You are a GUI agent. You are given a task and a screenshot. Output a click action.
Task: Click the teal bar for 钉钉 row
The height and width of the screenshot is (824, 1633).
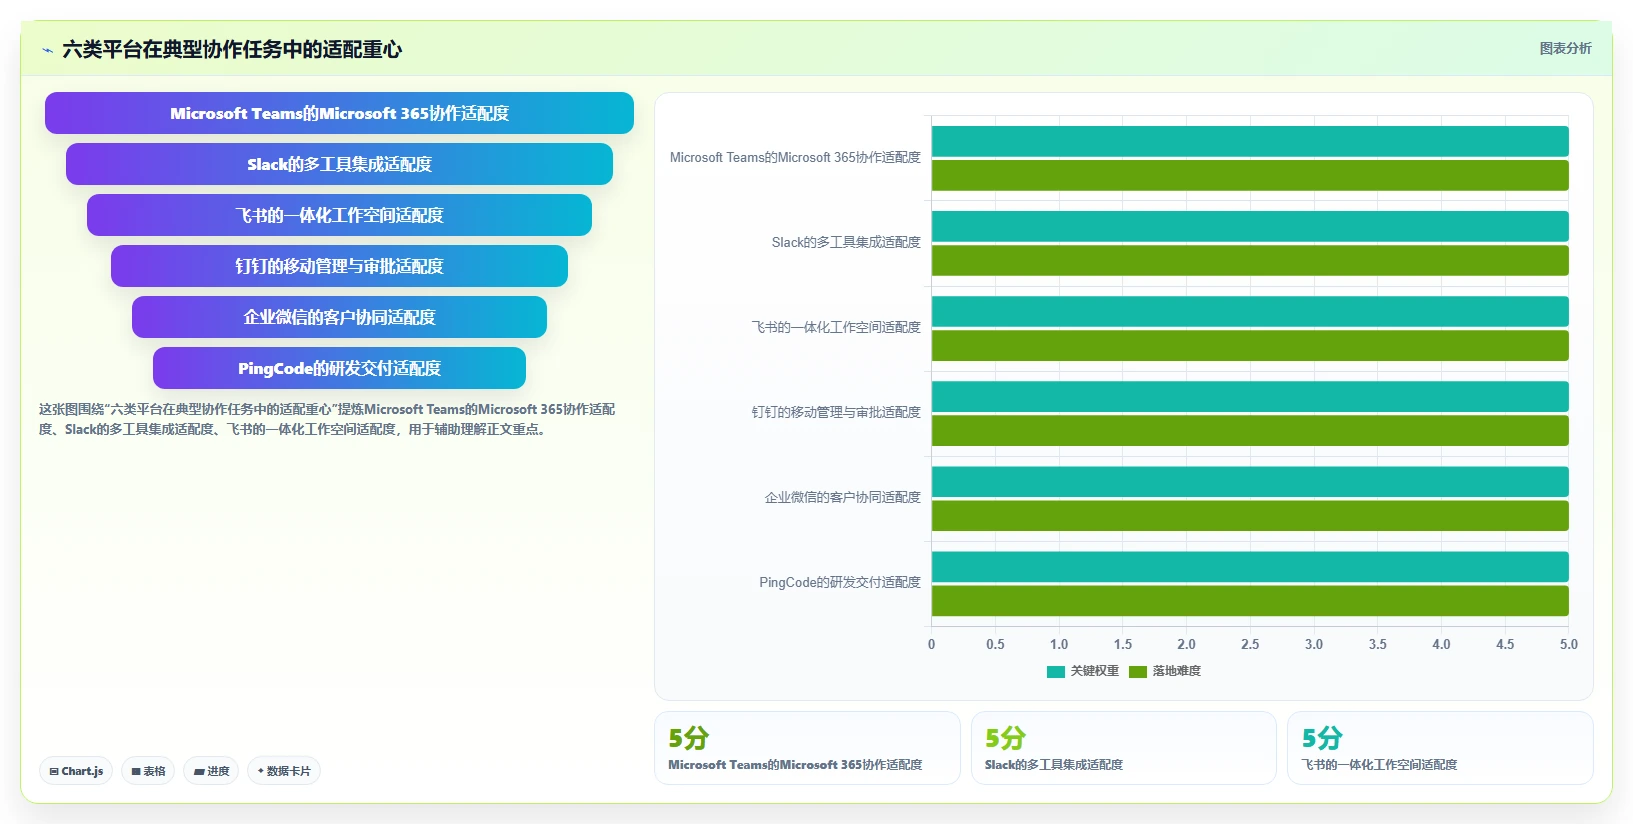pyautogui.click(x=1250, y=396)
